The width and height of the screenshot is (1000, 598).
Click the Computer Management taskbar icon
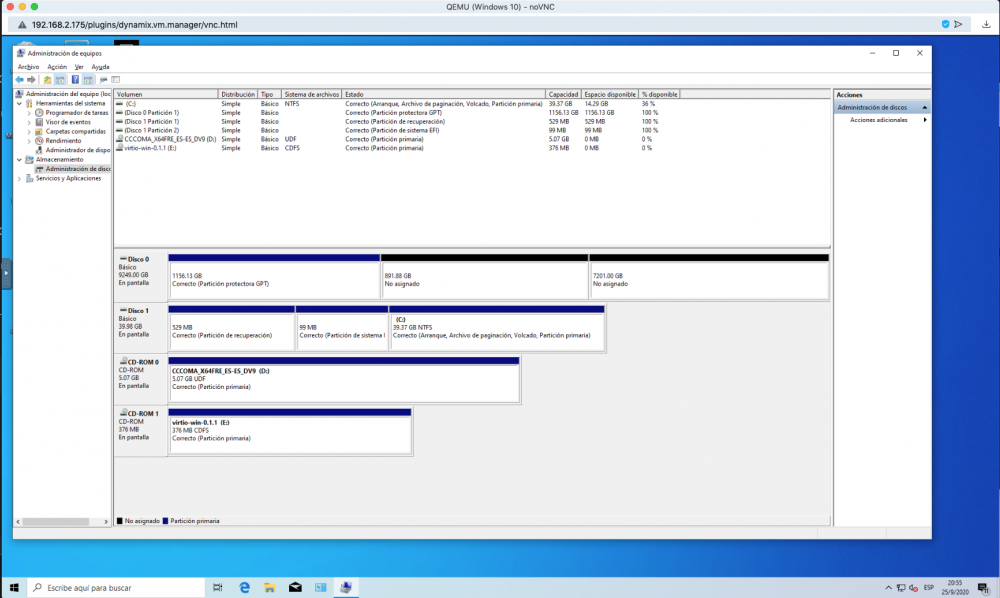346,587
